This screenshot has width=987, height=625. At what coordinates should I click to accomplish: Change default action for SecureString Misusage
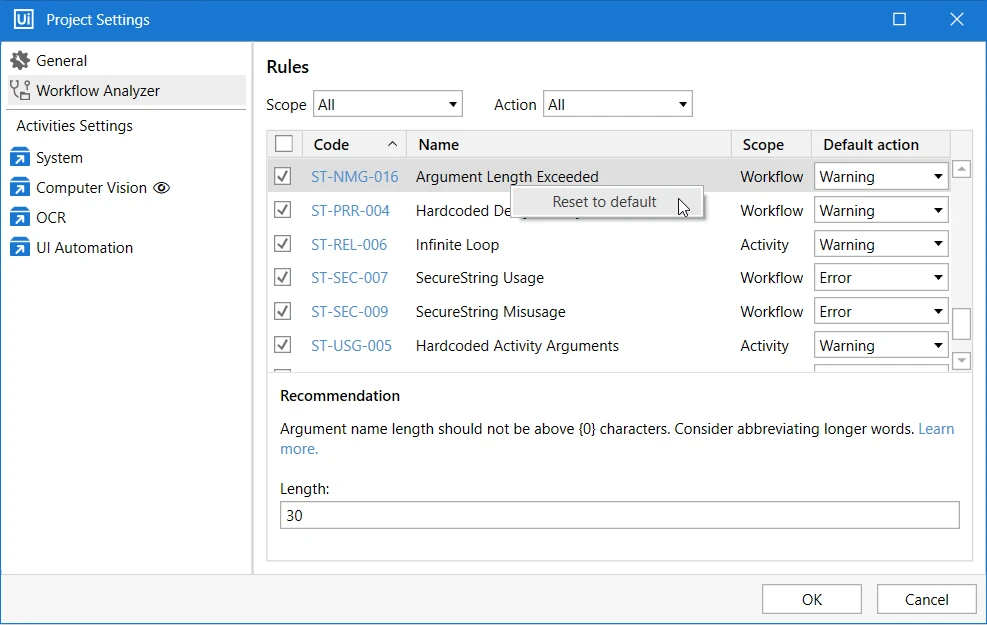[881, 312]
